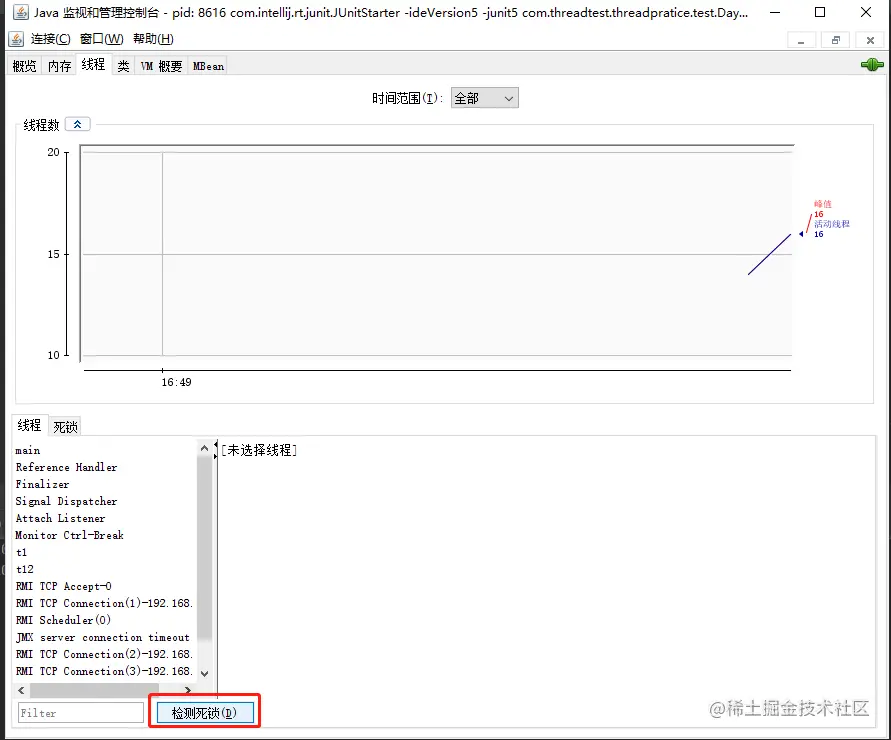Switch to the 内存 tab
This screenshot has height=740, width=891.
pos(59,66)
